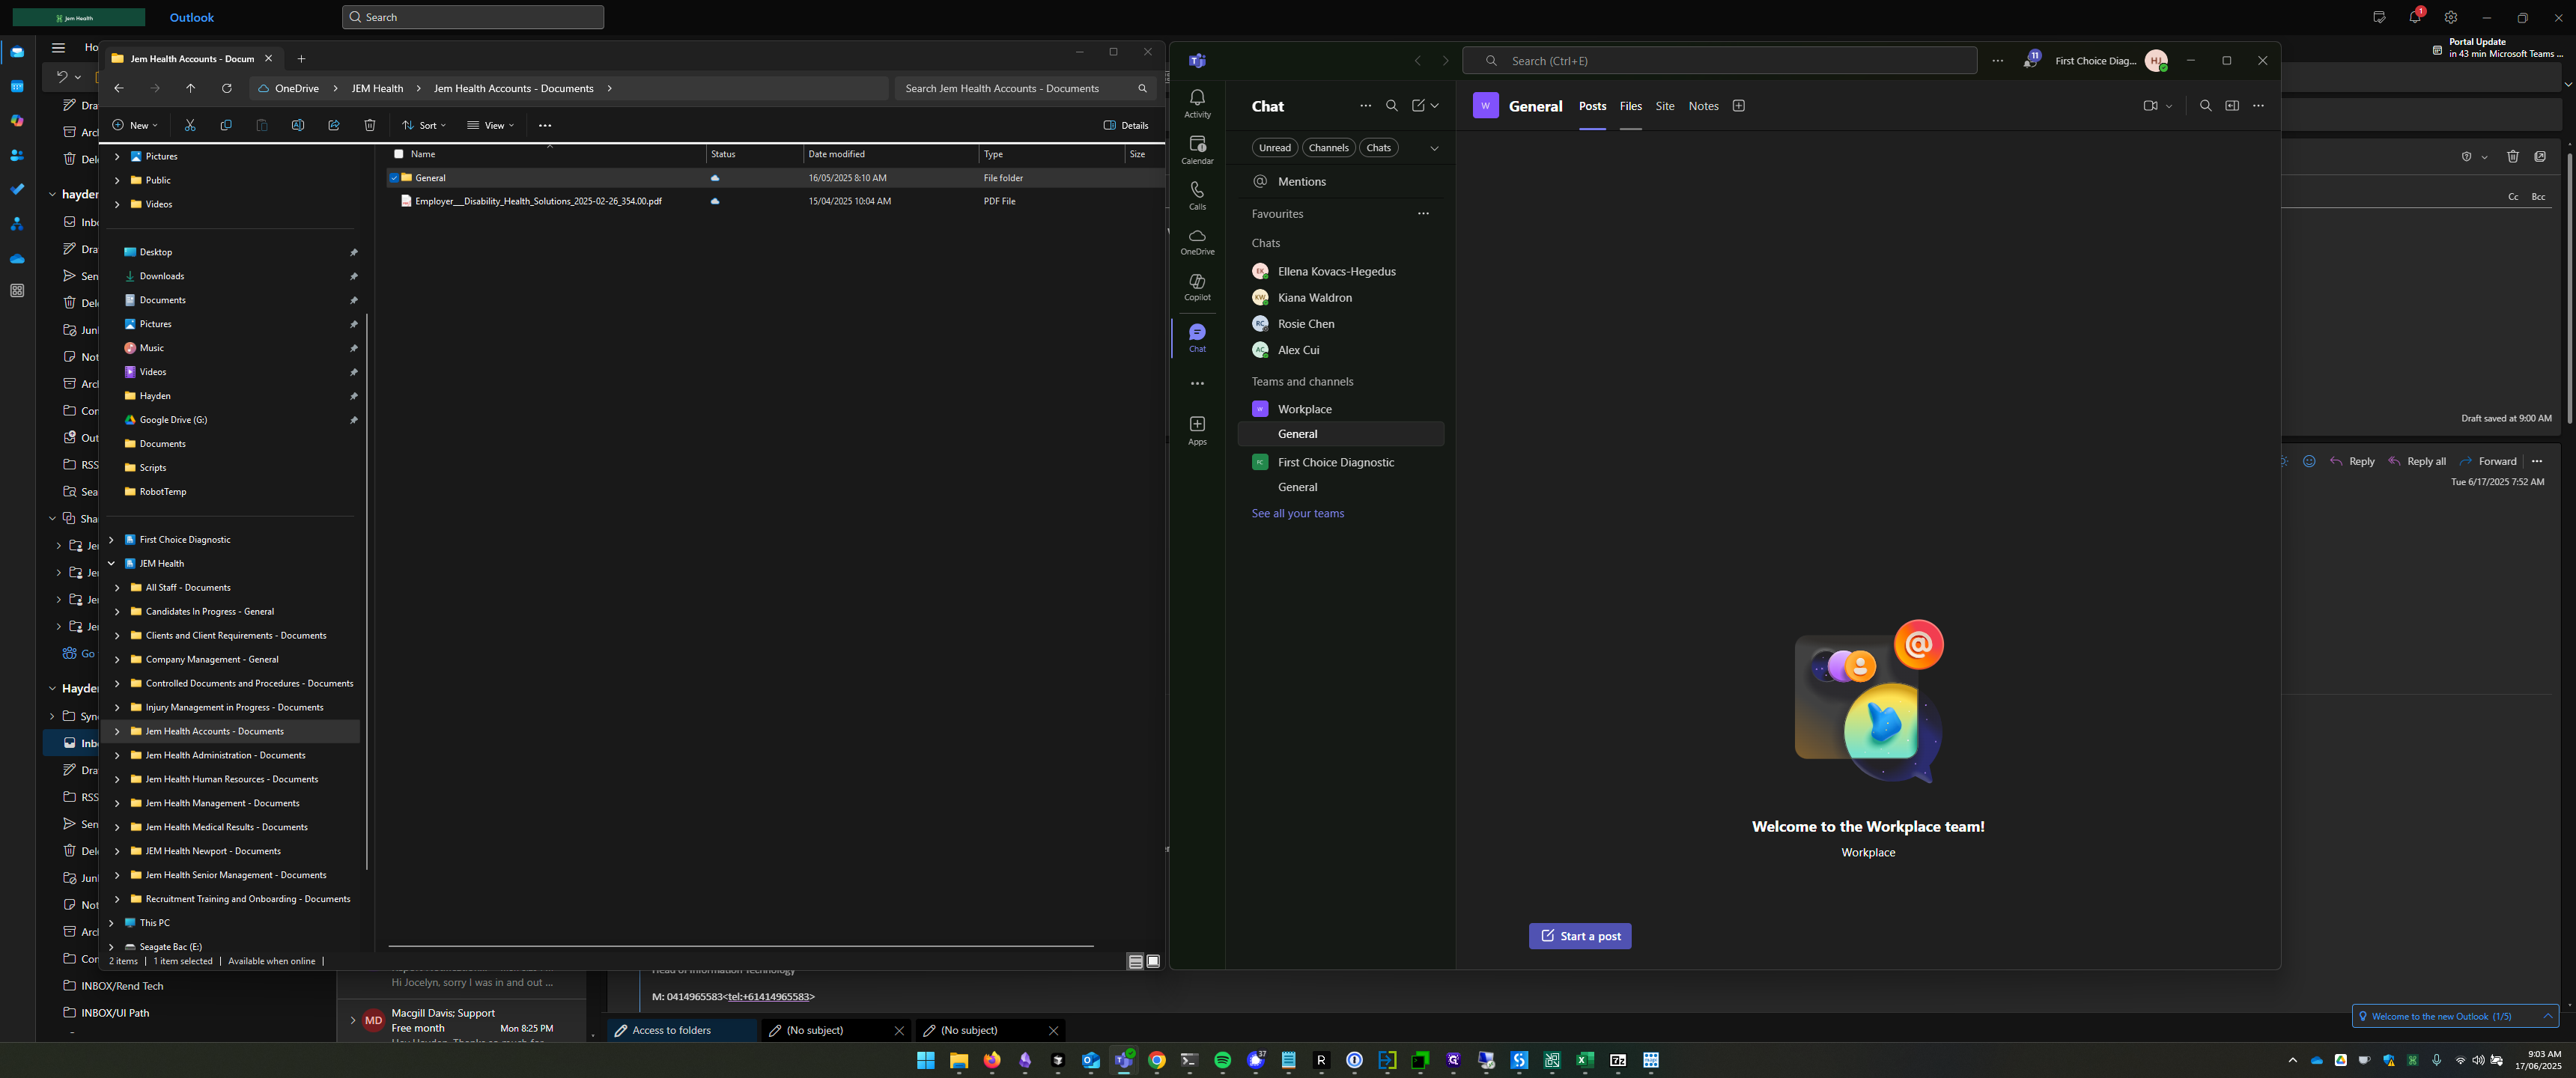Go back in File Explorer navigation

pyautogui.click(x=119, y=88)
